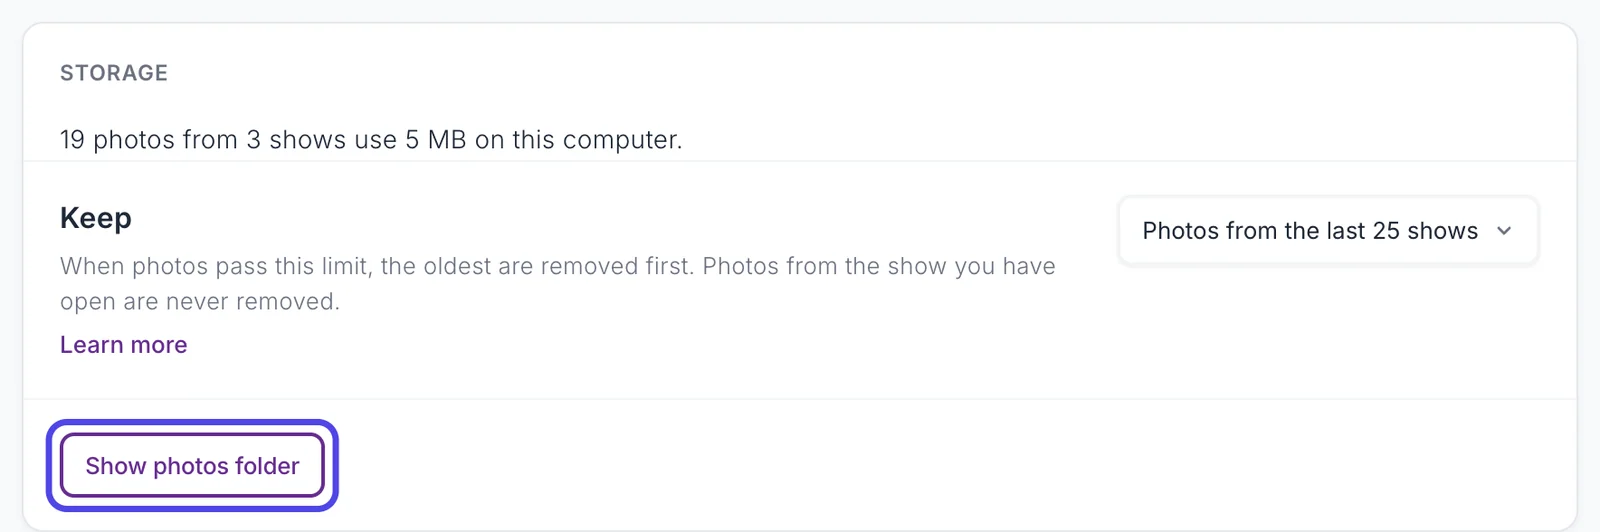Click the 'Photos from the last 25 shows' label
The height and width of the screenshot is (532, 1600).
(1310, 231)
